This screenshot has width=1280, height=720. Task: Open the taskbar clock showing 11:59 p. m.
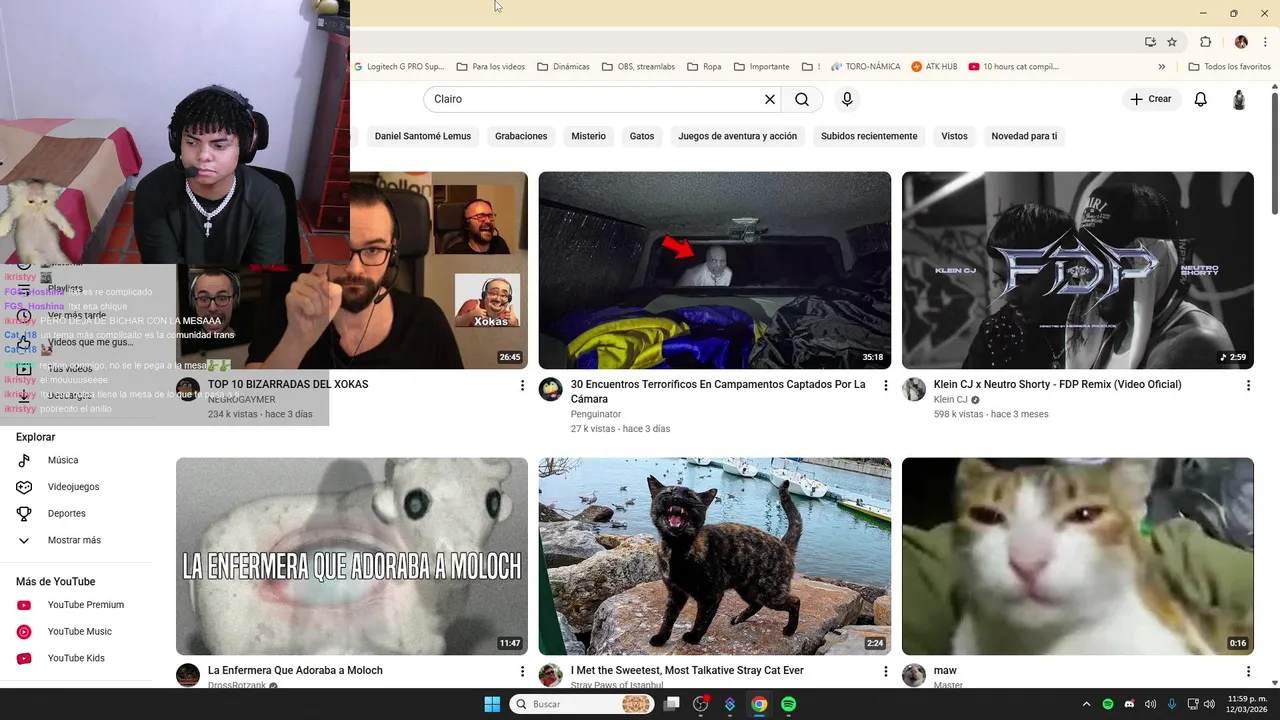pyautogui.click(x=1246, y=704)
